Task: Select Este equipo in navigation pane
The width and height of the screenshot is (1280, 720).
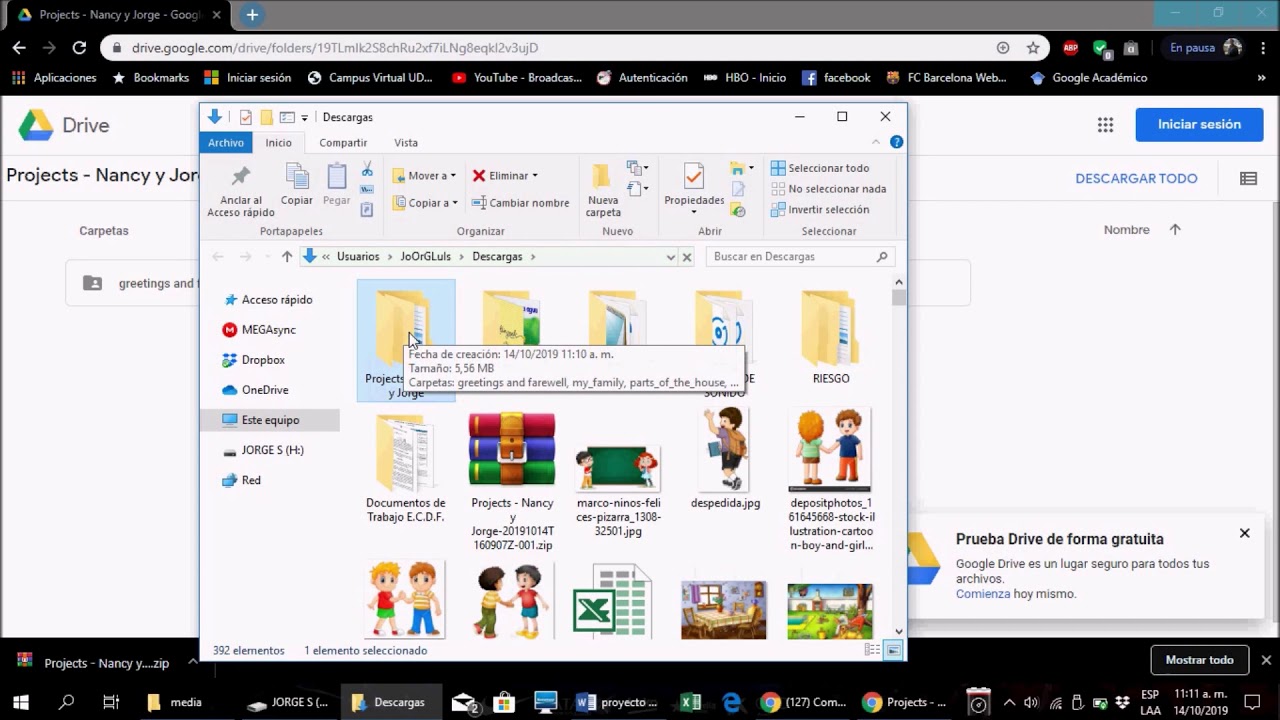Action: pos(270,420)
